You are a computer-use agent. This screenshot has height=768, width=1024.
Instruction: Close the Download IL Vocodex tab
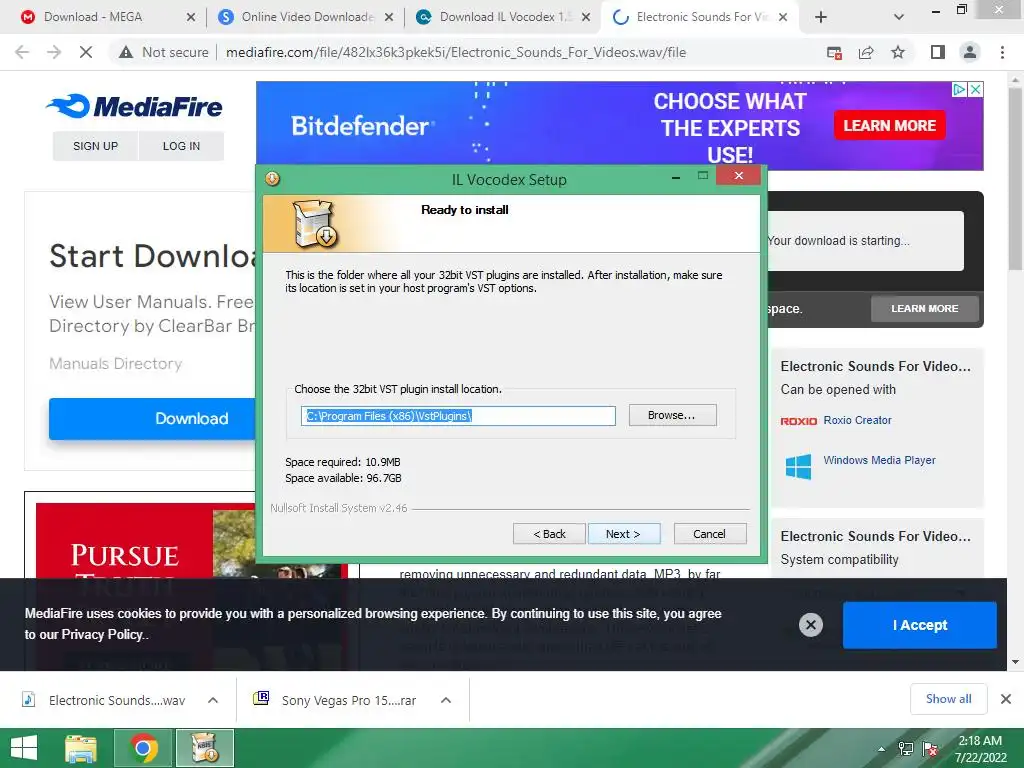[586, 18]
